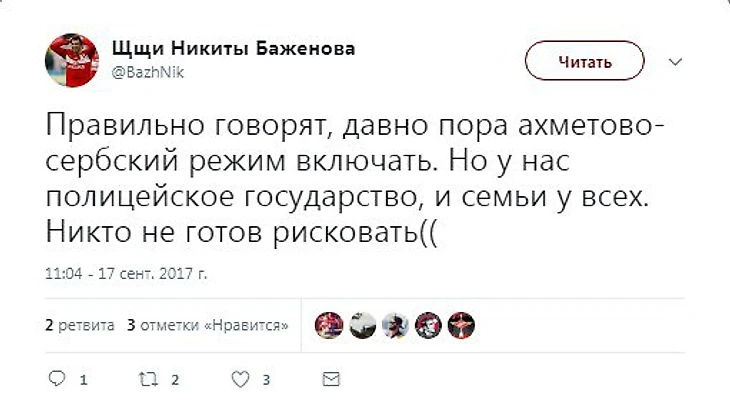730x409 pixels.
Task: Click the reply speech bubble icon
Action: [x=57, y=379]
